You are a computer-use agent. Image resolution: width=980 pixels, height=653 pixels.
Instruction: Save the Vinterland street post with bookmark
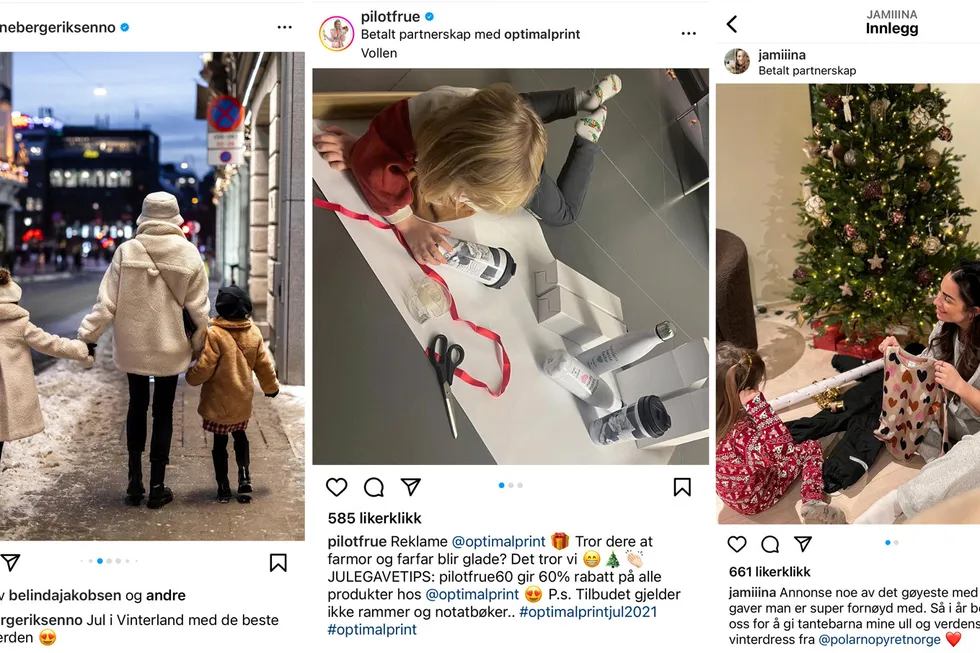[278, 562]
